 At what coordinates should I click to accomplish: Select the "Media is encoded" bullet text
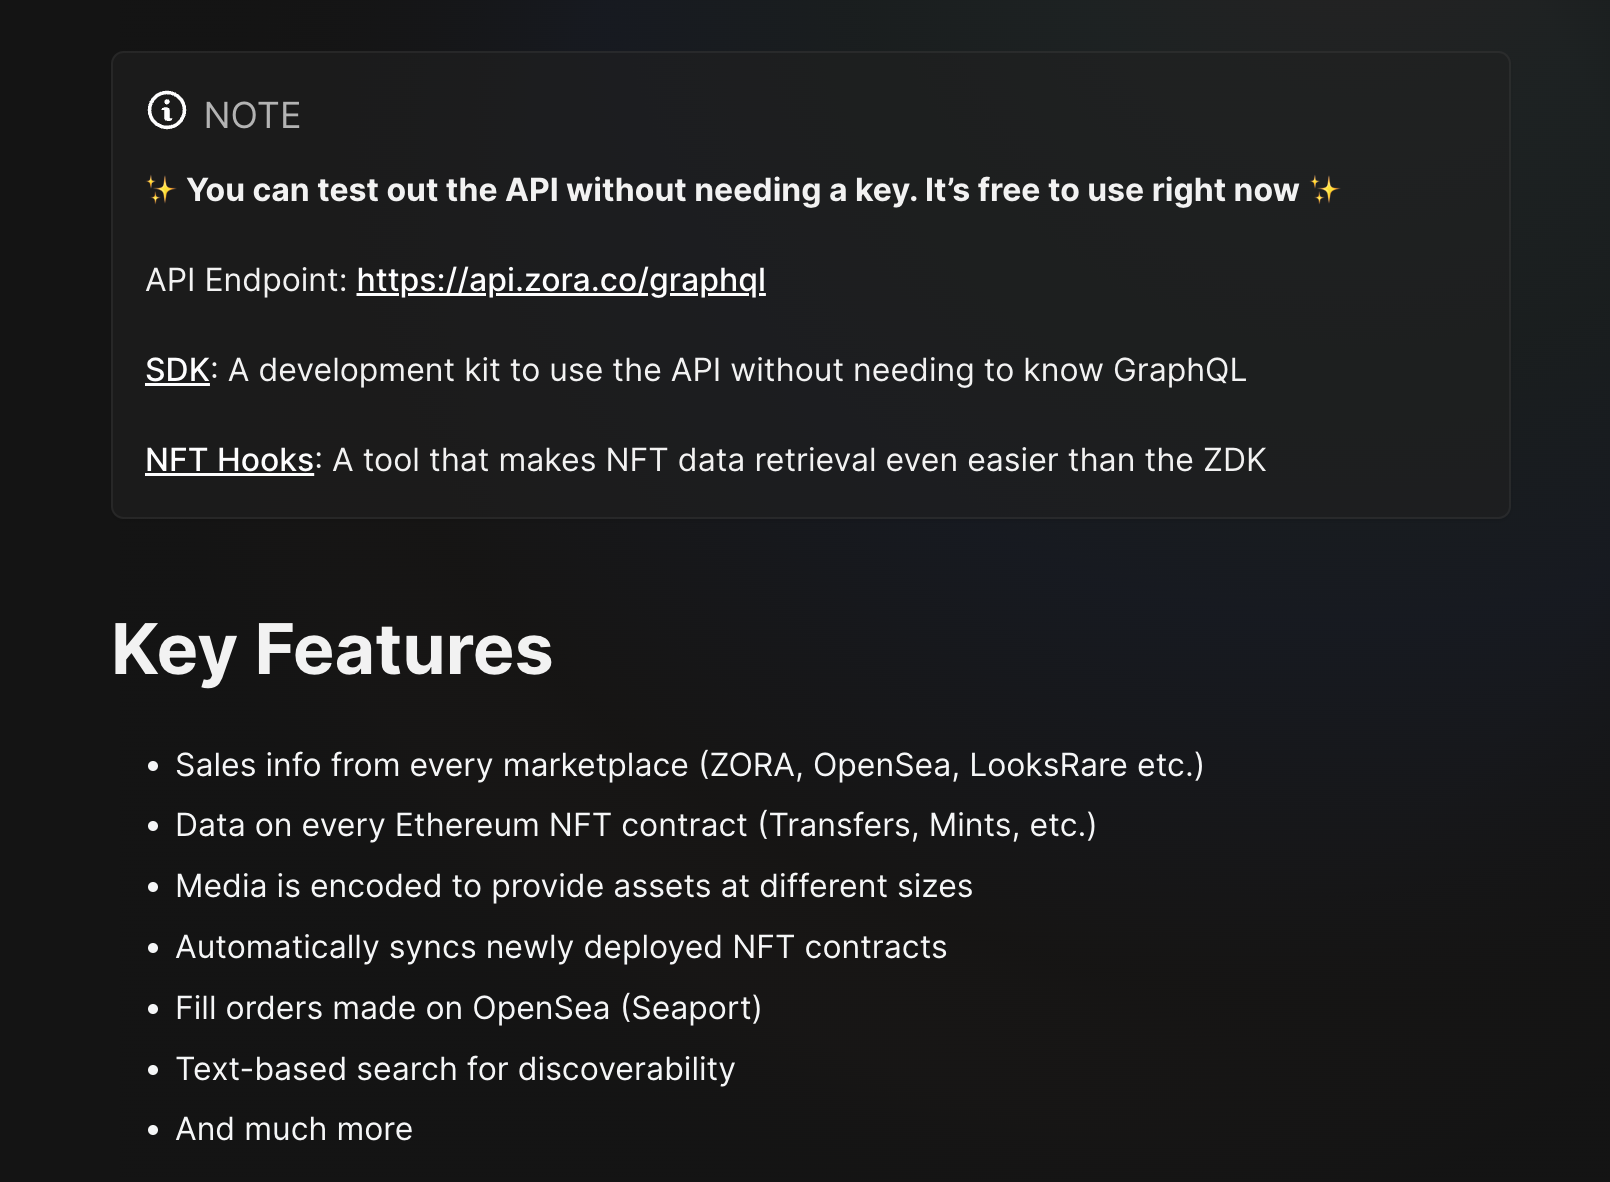574,886
